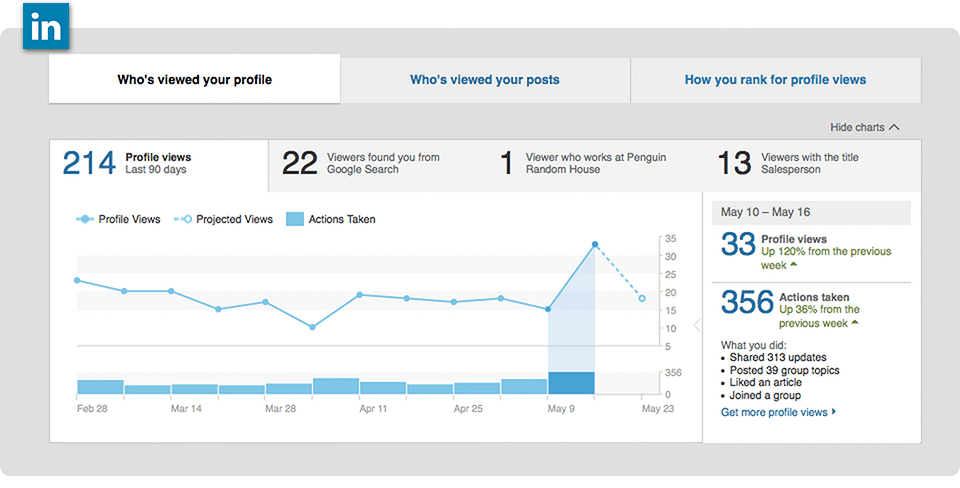Open the Get more profile views link
This screenshot has height=488, width=960.
[x=778, y=412]
